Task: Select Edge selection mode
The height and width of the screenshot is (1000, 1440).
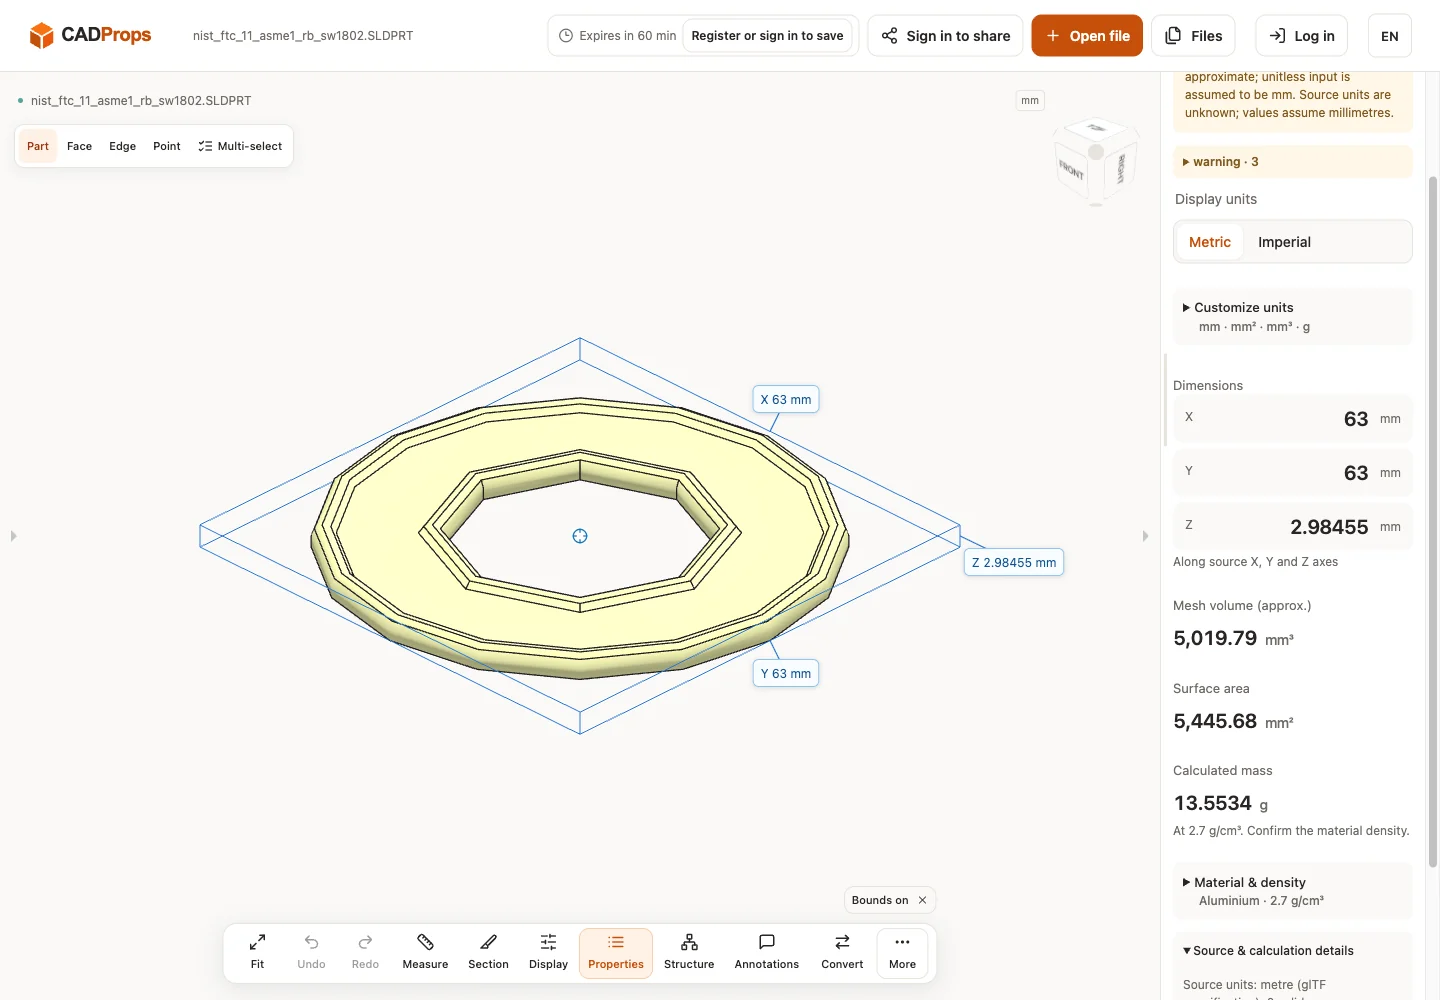Action: 122,146
